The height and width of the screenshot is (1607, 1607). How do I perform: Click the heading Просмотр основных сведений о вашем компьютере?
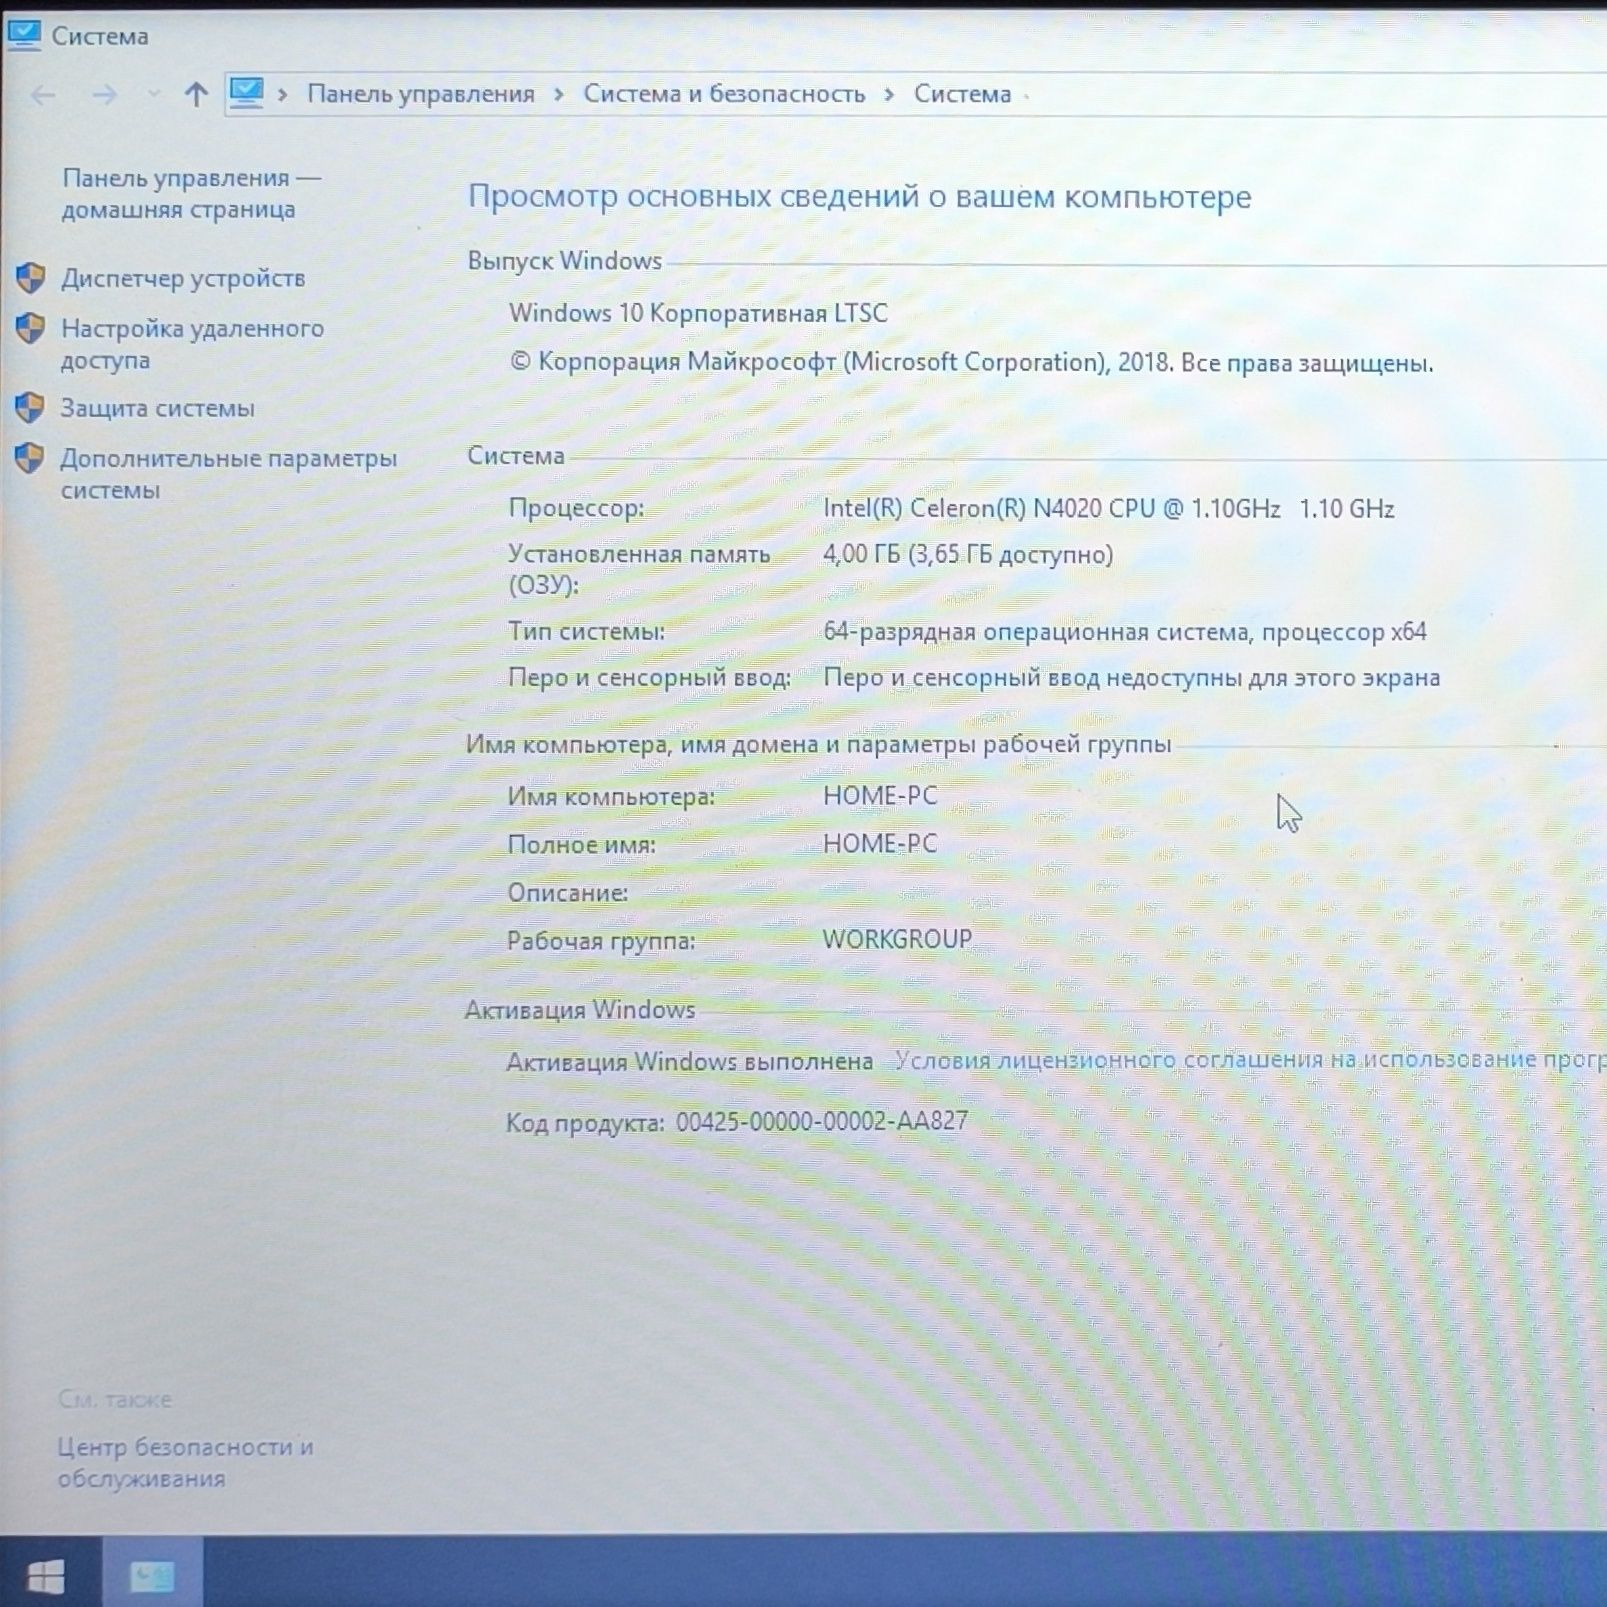coord(859,196)
